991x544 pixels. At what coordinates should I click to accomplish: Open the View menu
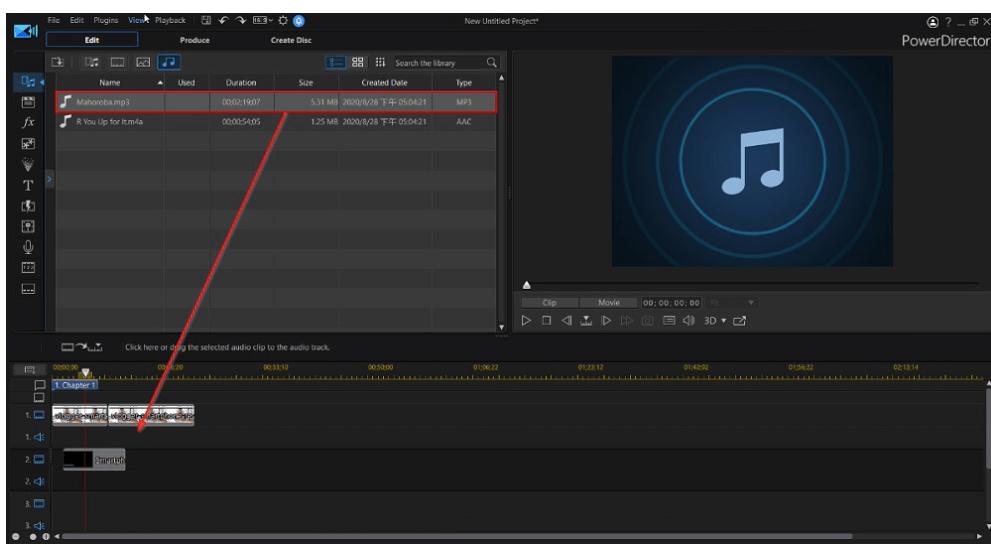click(136, 20)
